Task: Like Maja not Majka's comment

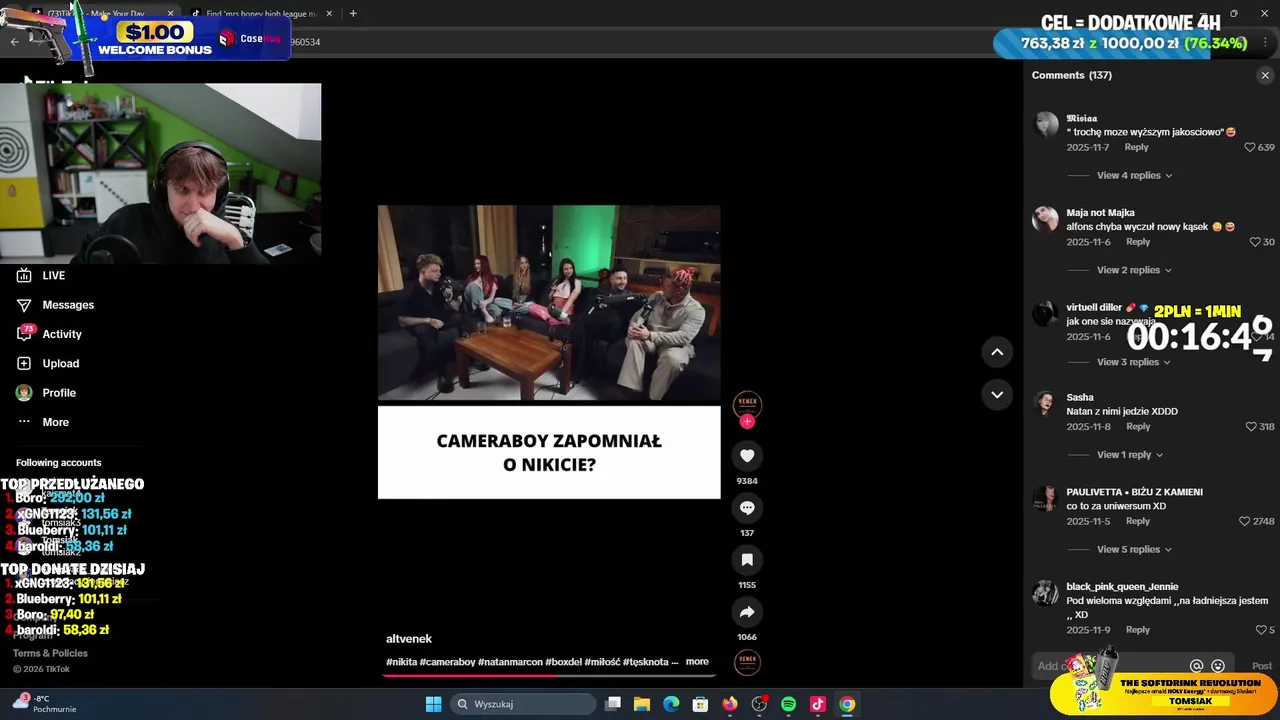Action: click(x=1255, y=242)
